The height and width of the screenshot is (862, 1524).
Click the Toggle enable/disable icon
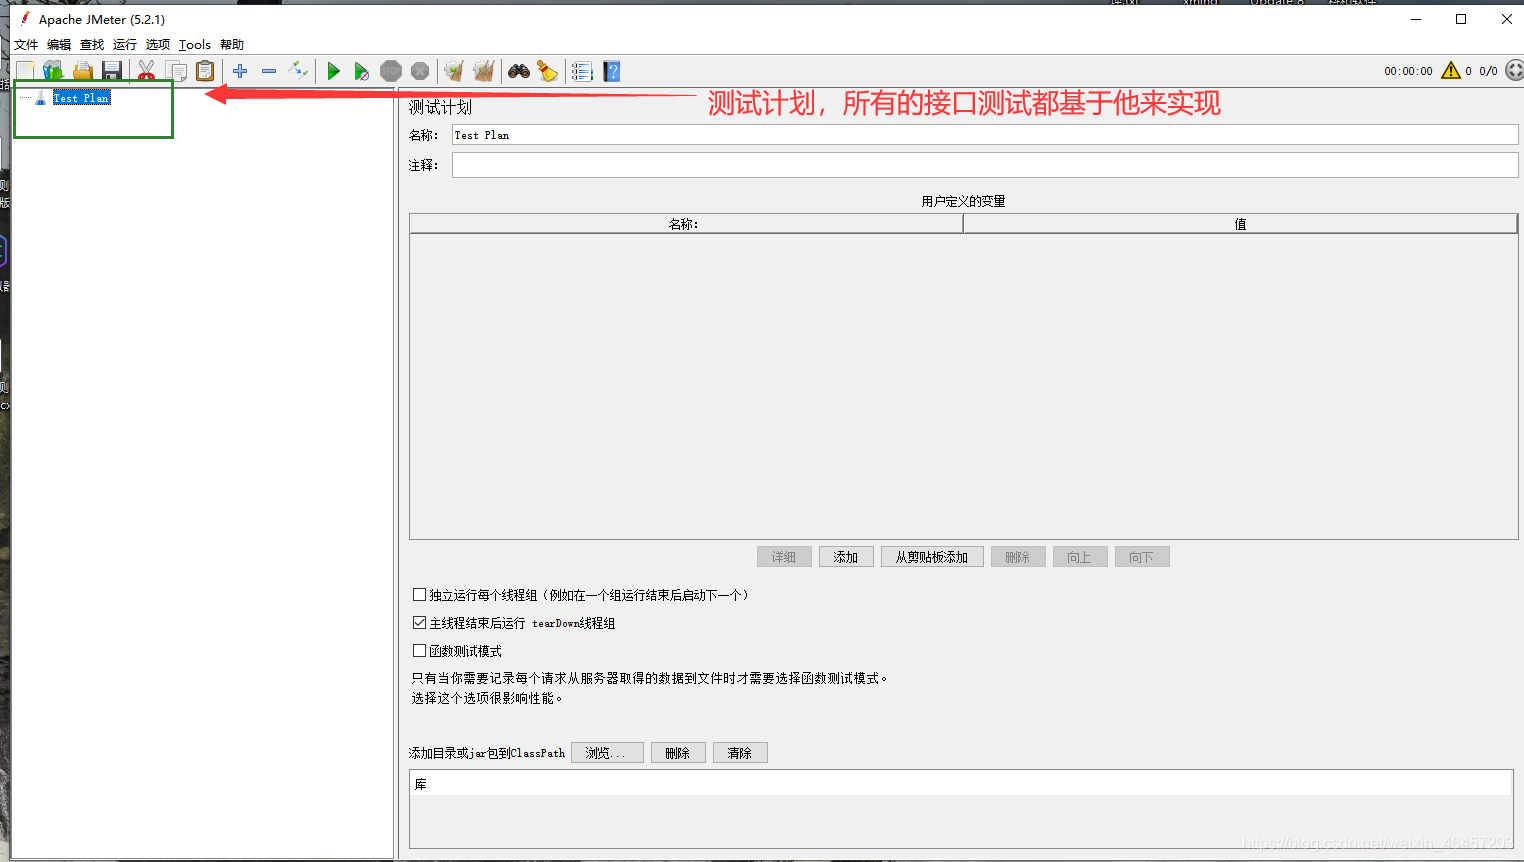(x=298, y=70)
